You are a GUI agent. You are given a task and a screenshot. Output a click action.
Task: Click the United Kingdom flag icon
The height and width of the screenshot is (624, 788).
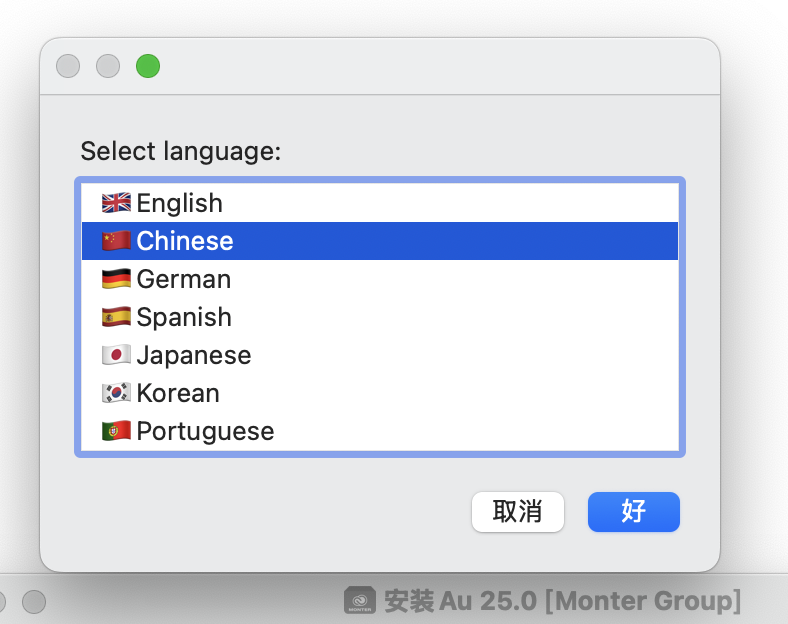116,203
